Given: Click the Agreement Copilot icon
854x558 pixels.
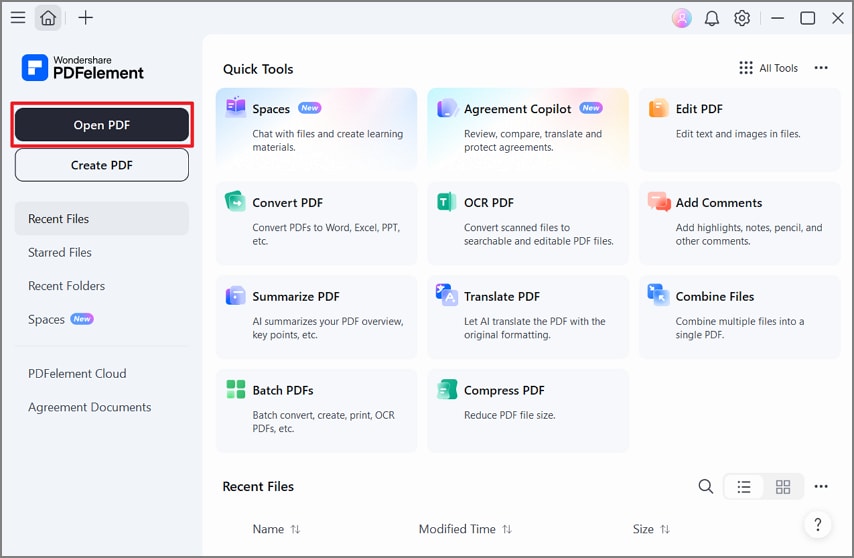Looking at the screenshot, I should point(447,108).
